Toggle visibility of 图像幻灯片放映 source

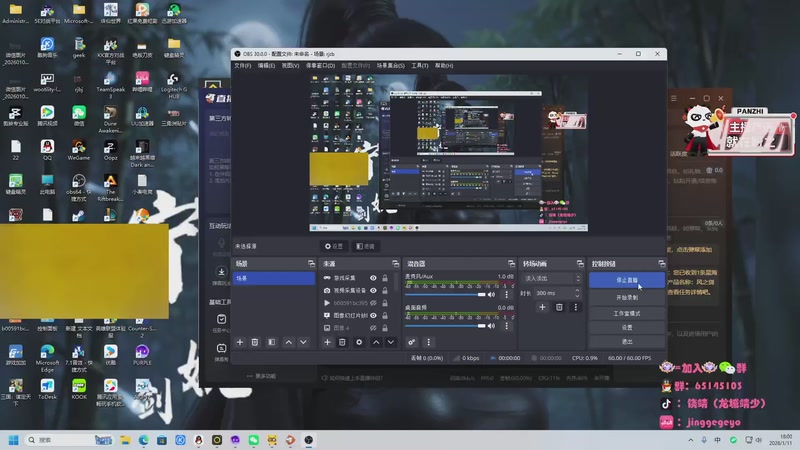point(373,315)
